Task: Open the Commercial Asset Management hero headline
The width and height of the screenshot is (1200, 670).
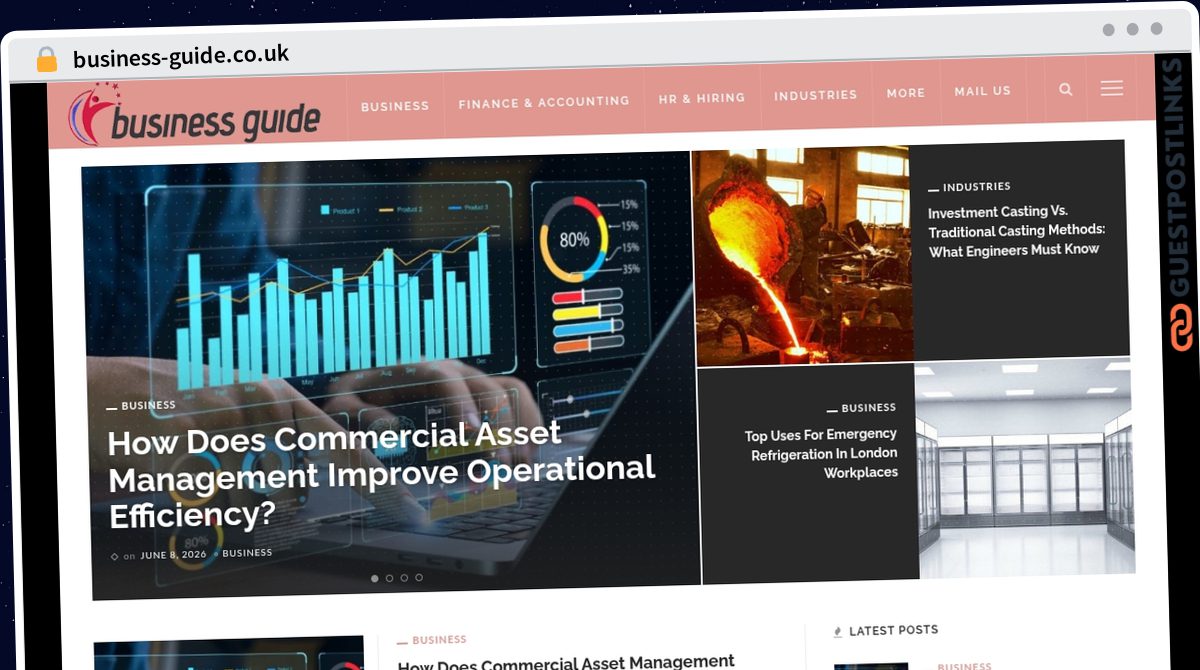Action: [382, 475]
